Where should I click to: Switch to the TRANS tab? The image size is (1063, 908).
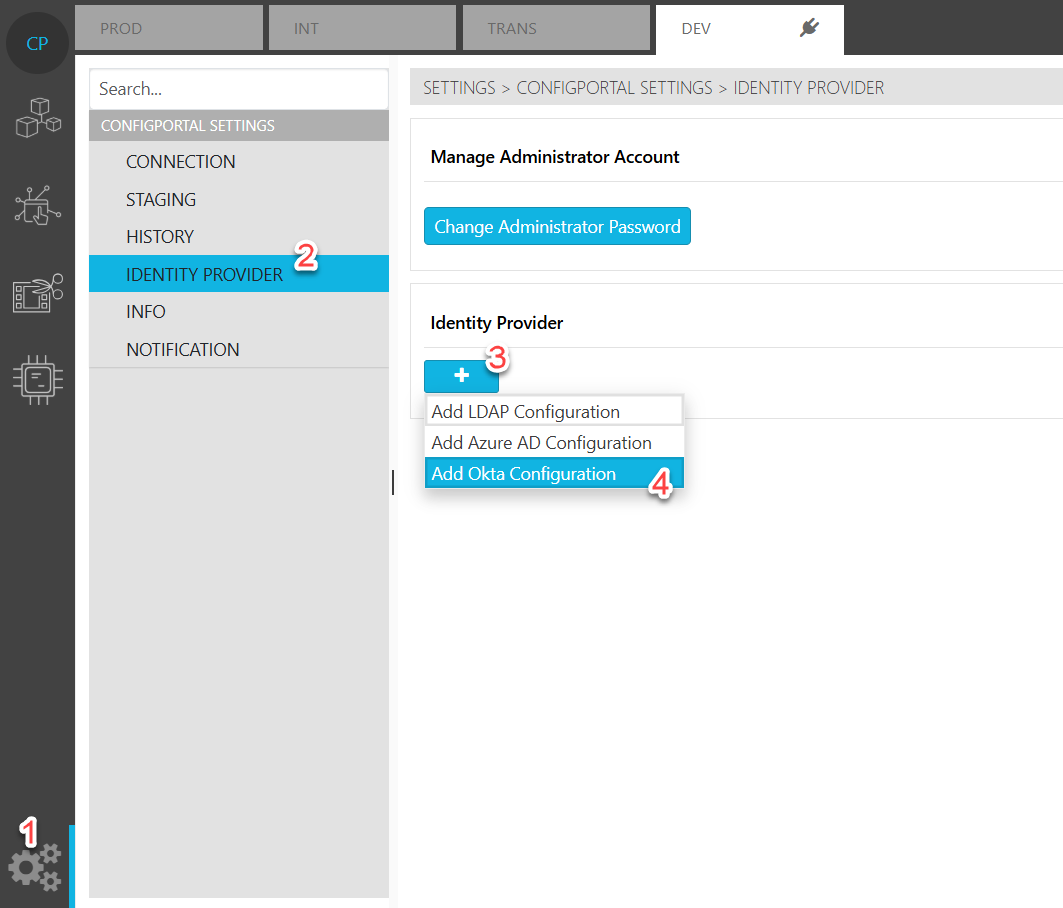tap(556, 29)
